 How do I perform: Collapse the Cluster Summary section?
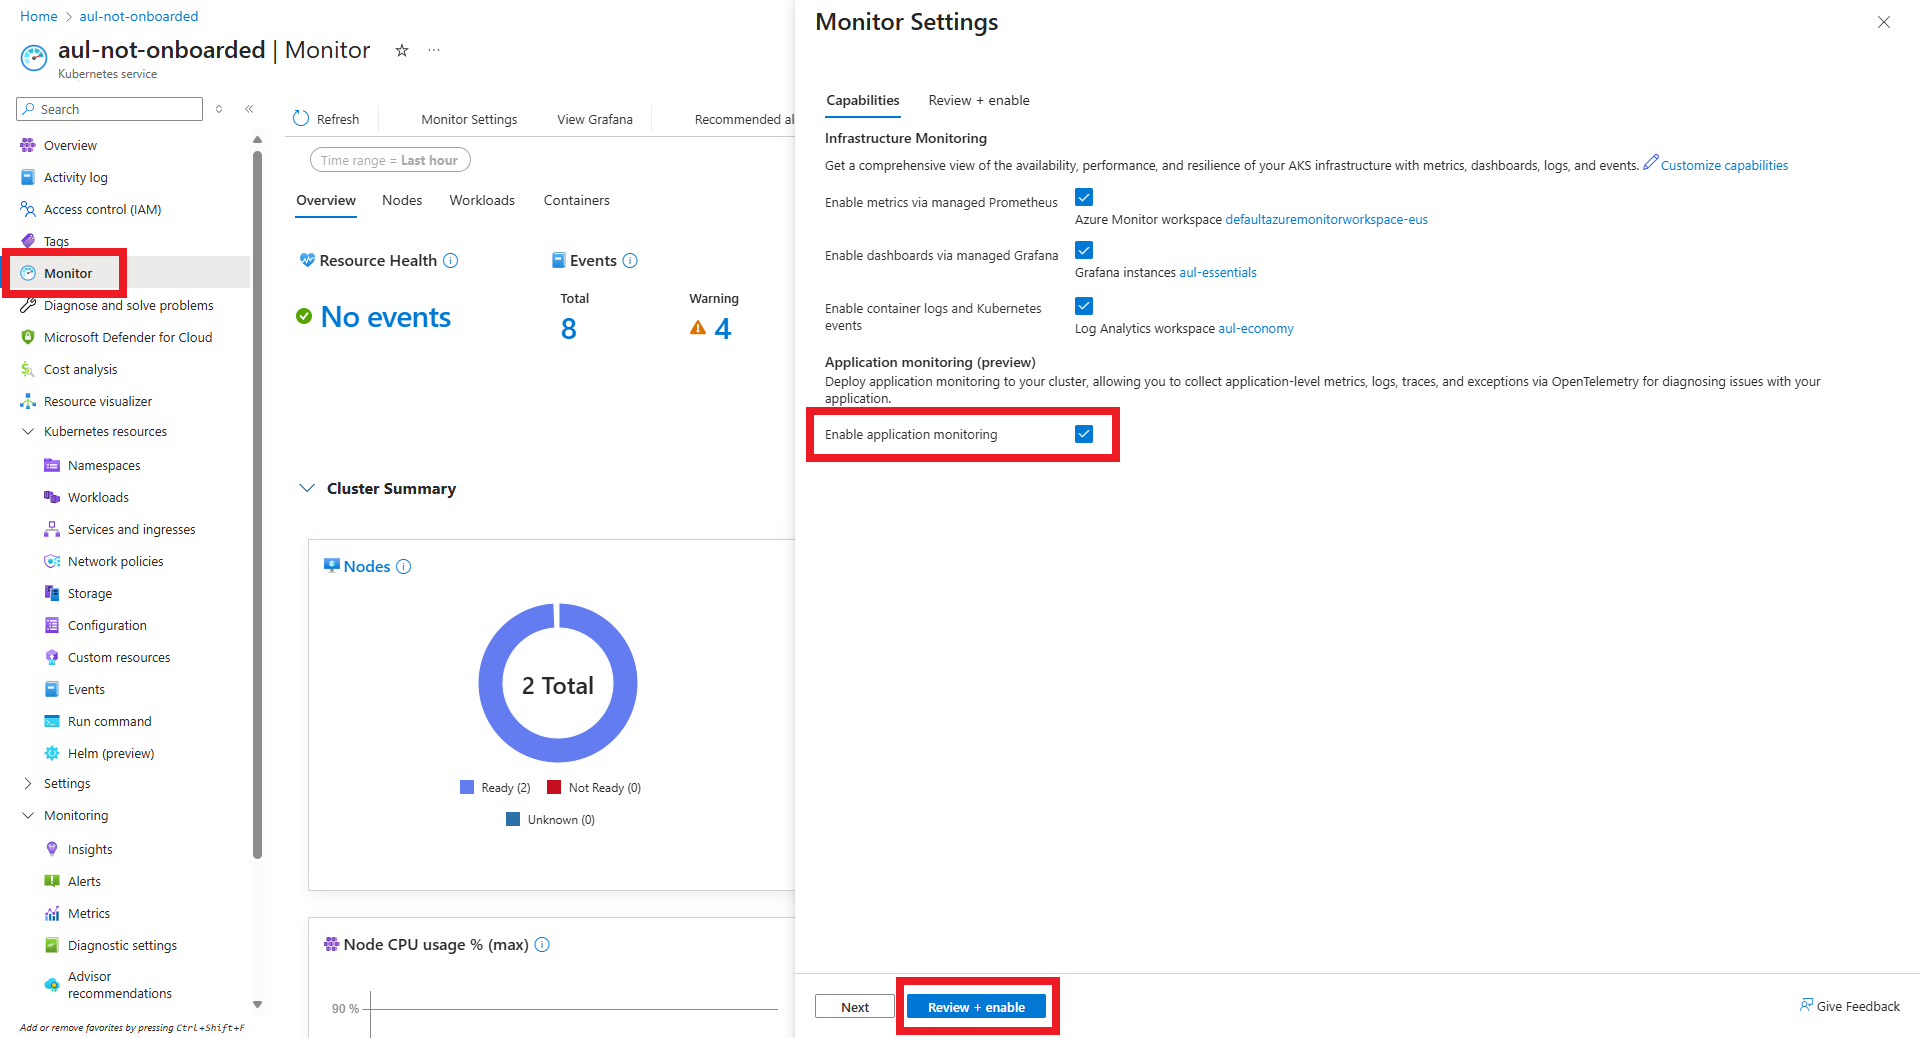pos(307,488)
